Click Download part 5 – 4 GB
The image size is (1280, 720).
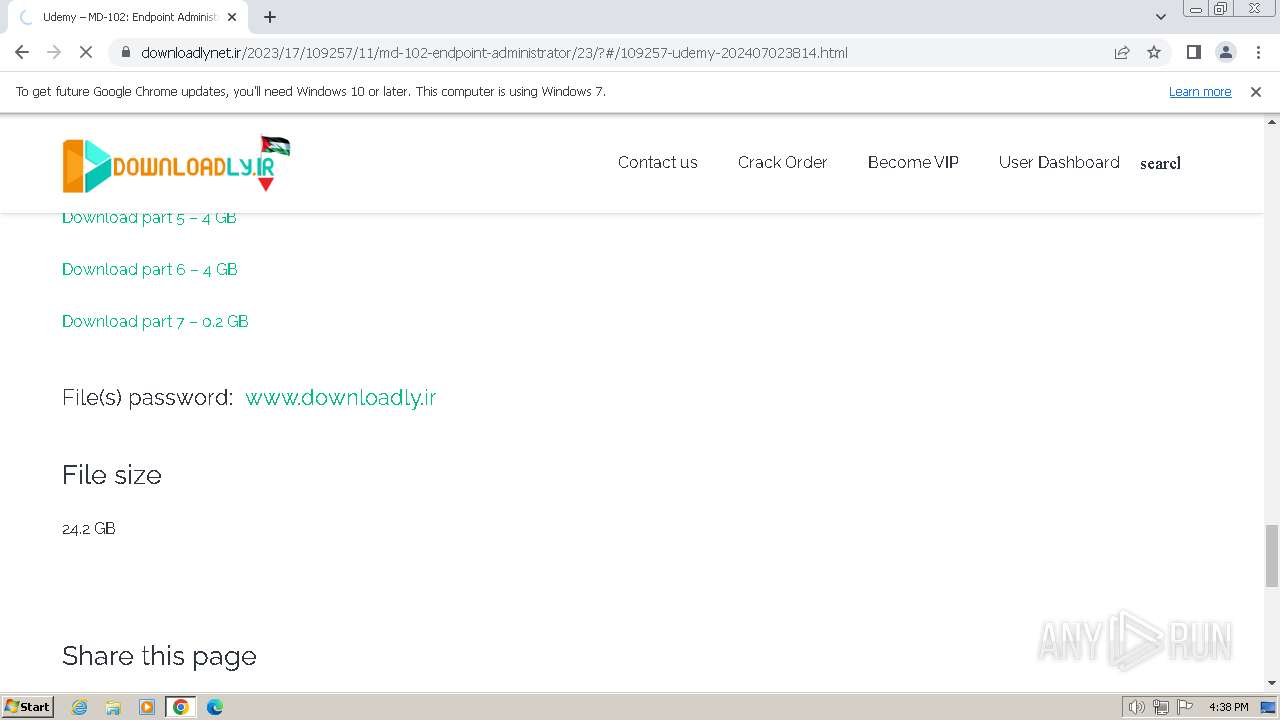click(x=149, y=217)
